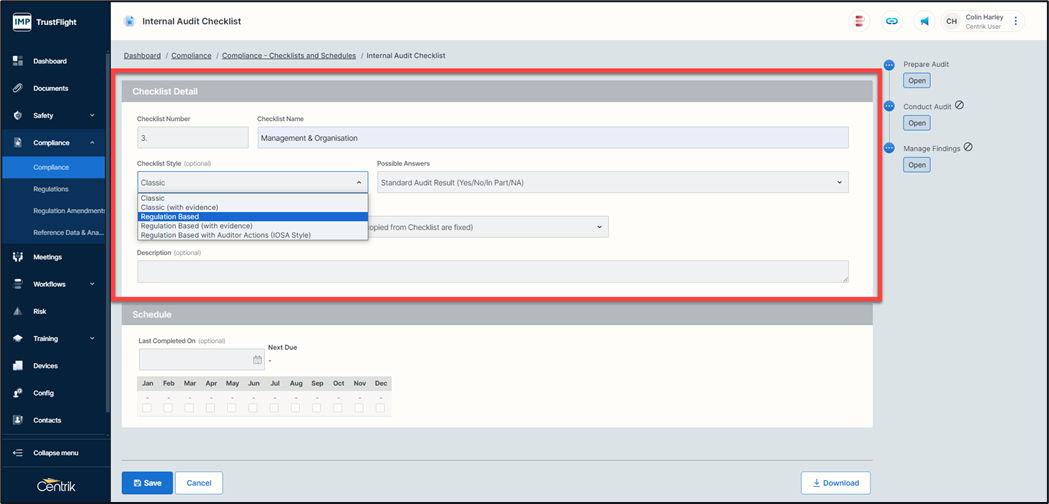This screenshot has width=1049, height=504.
Task: Click the Prepare Audit step circle
Action: point(889,65)
